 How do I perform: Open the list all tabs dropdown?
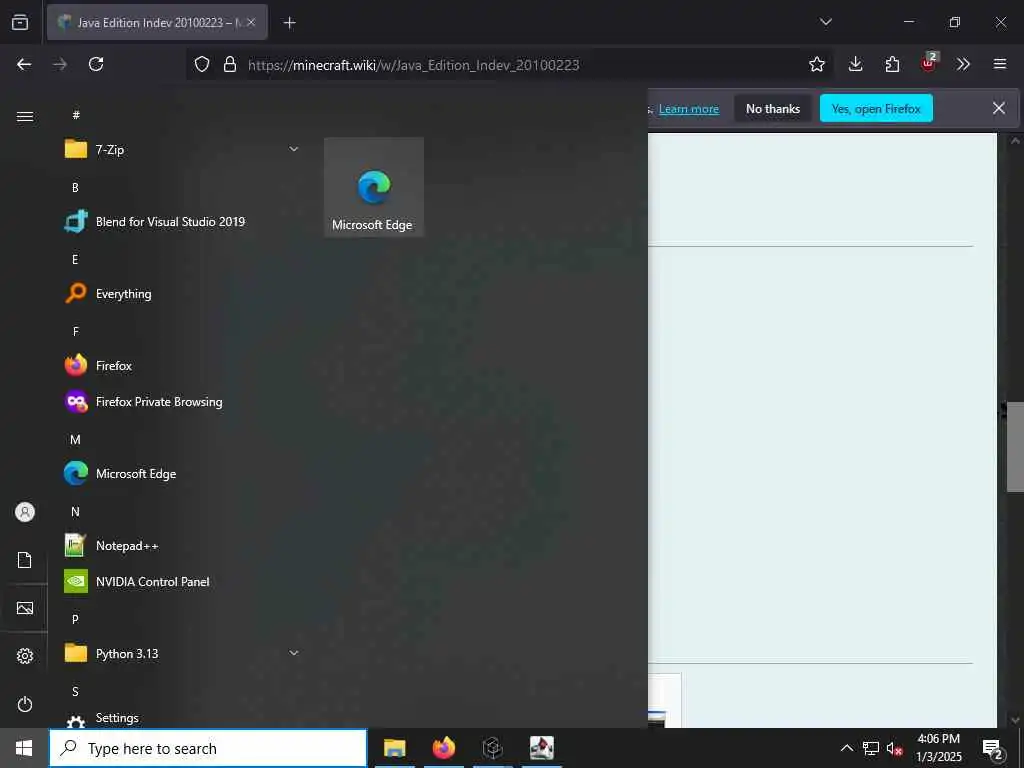point(825,22)
